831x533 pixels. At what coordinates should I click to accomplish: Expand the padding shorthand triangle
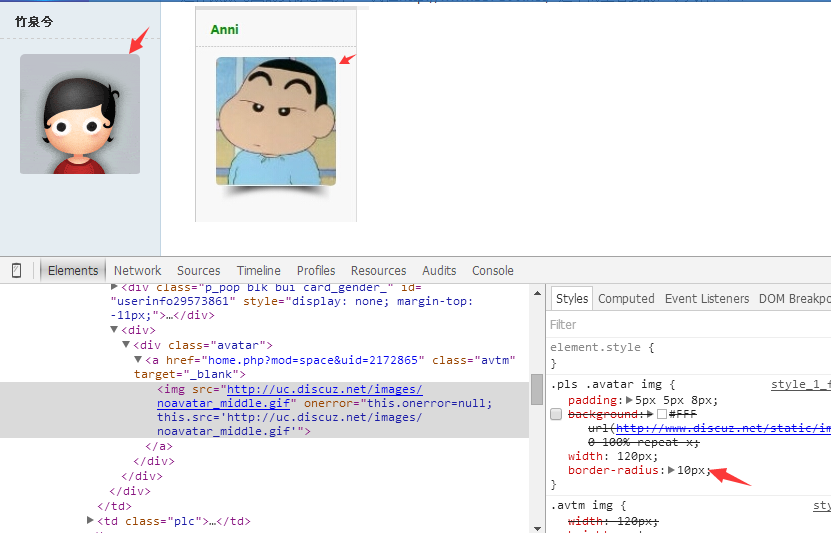click(x=629, y=400)
